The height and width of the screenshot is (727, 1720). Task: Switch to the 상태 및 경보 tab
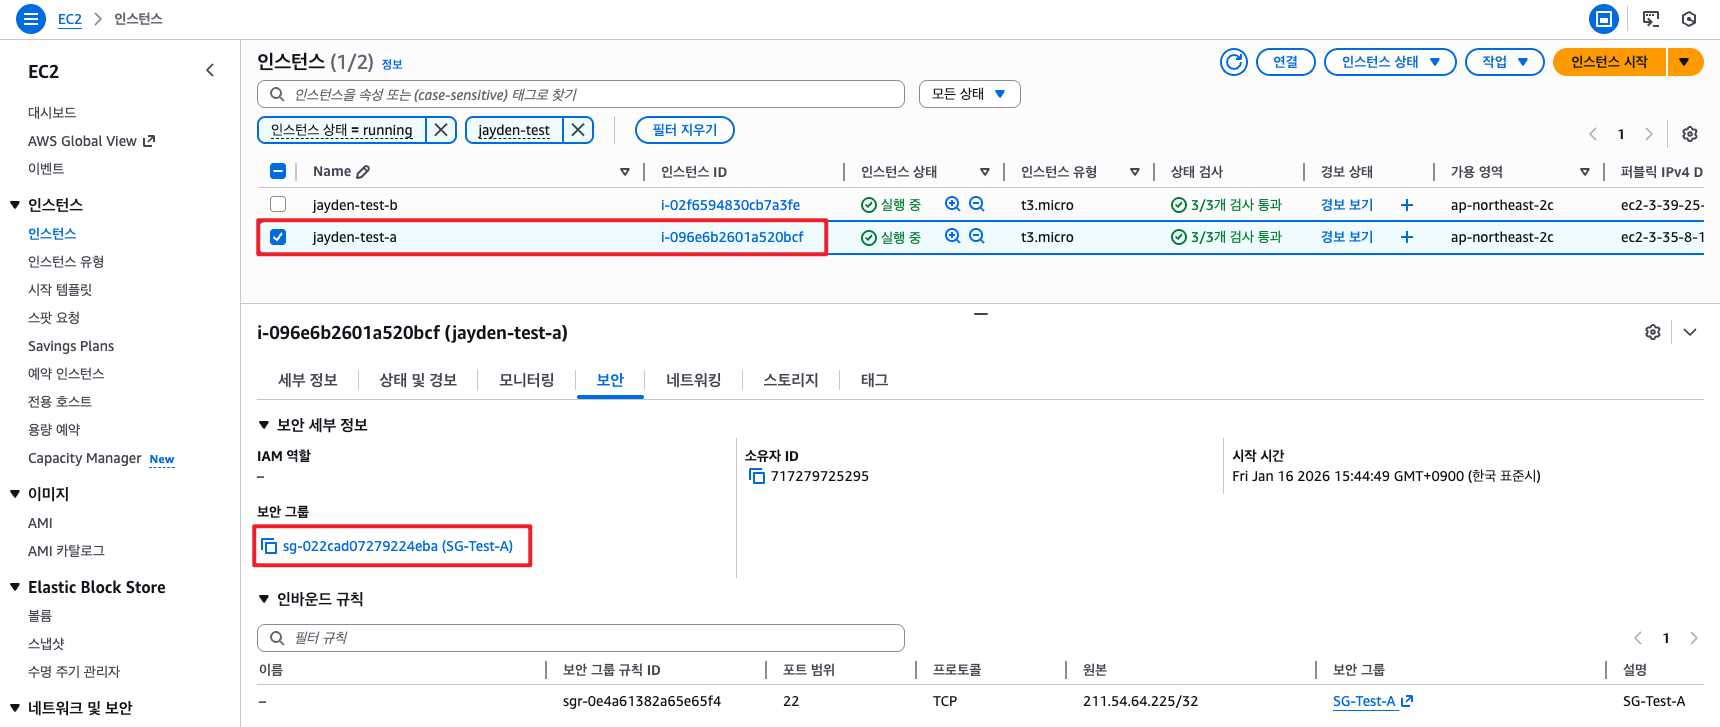click(x=418, y=380)
